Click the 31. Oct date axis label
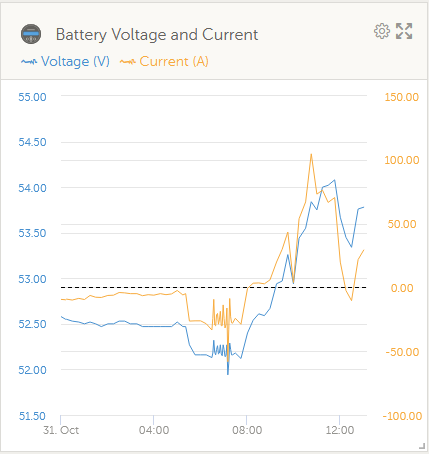 point(61,430)
